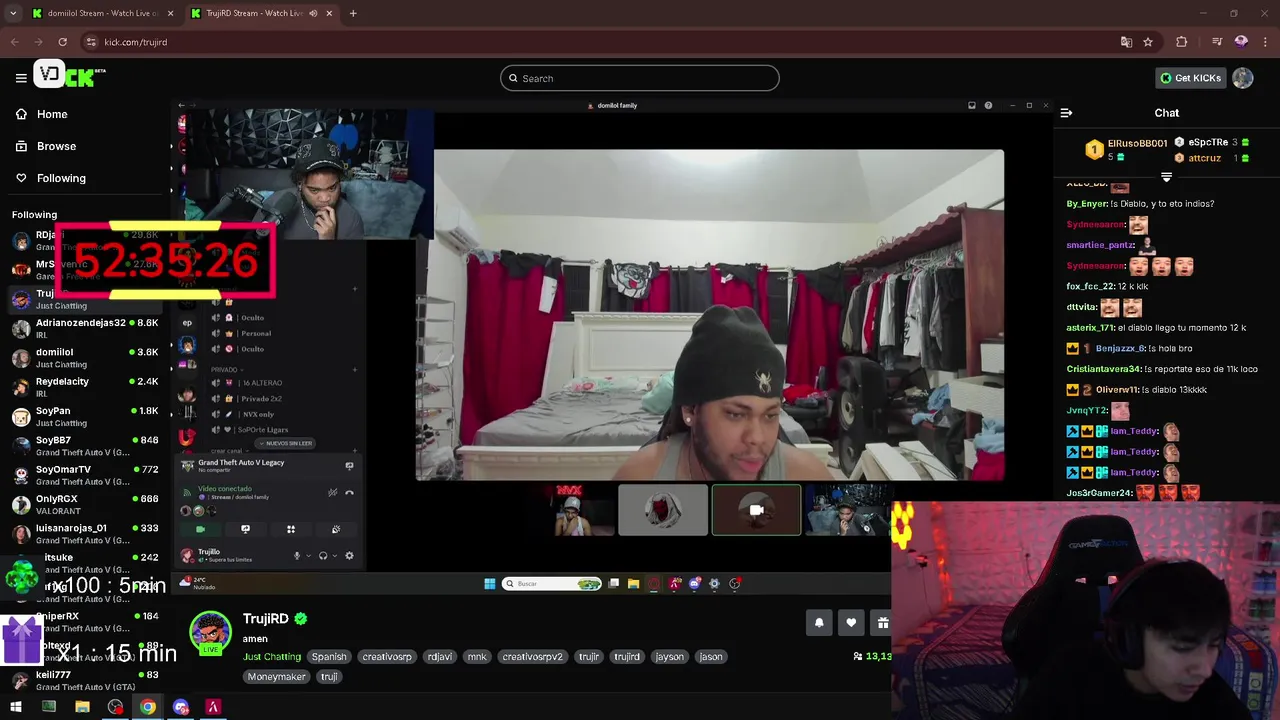Open user settings gear in the streamed Discord
1280x720 pixels.
(349, 556)
